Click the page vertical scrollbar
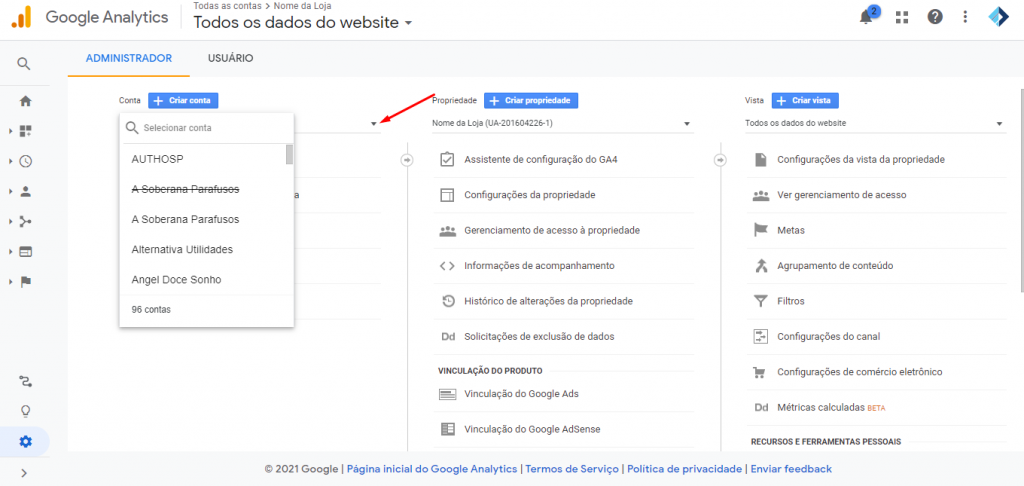Viewport: 1024px width, 486px height. coord(1021,189)
